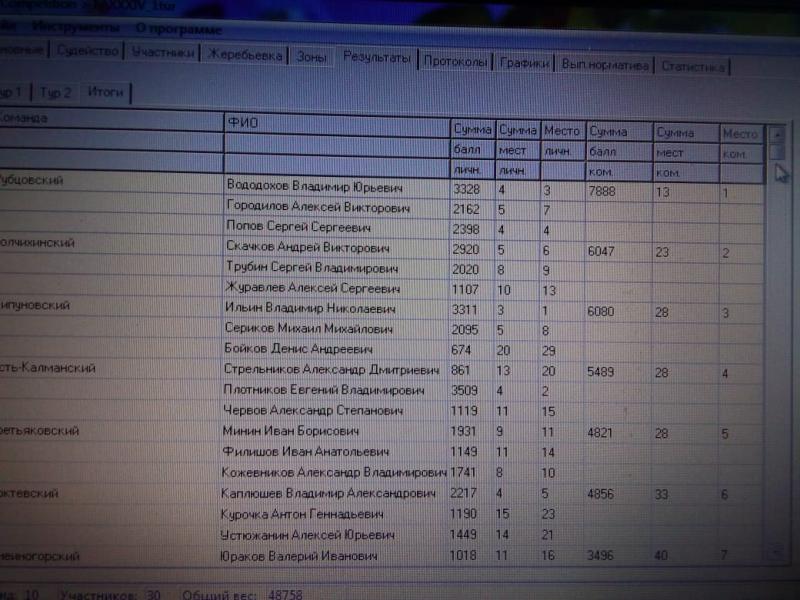Click total weight value 48758

click(x=285, y=595)
